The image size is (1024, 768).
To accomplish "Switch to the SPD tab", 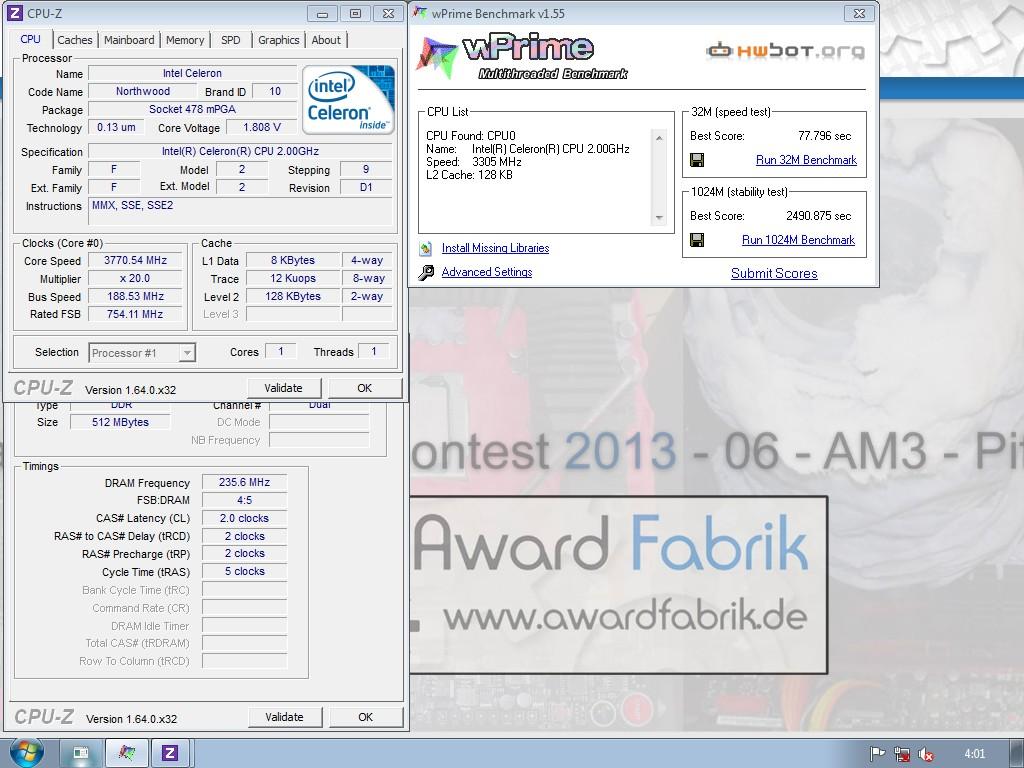I will pos(231,40).
